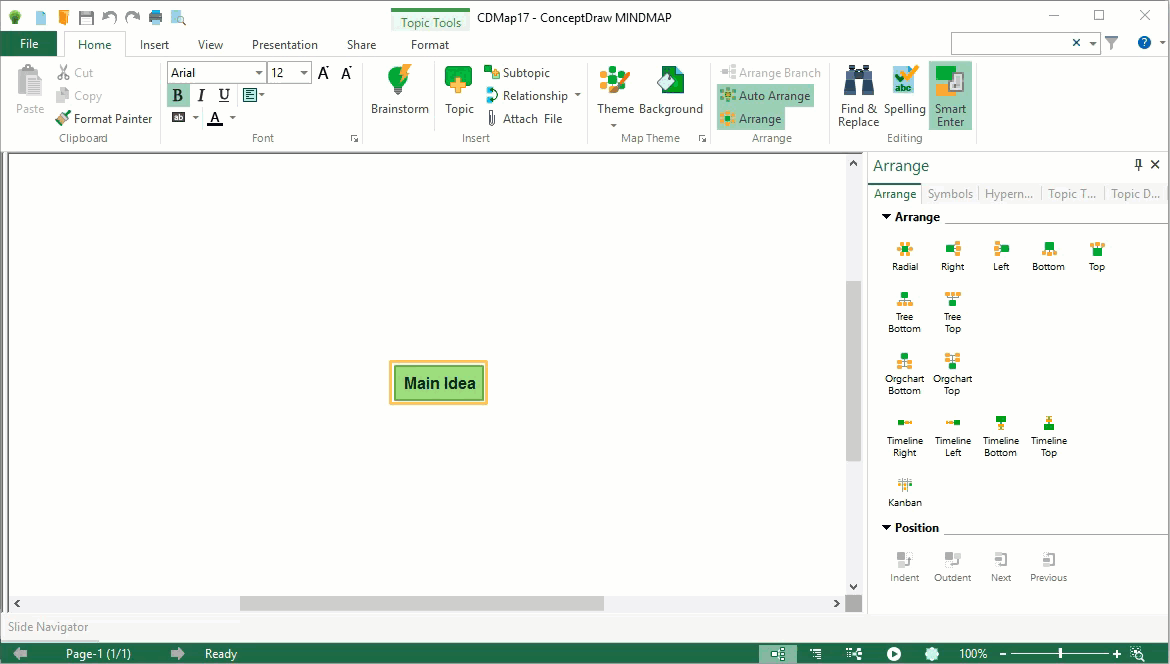Toggle the Arrange panel button in ribbon
This screenshot has width=1170, height=664.
point(751,119)
